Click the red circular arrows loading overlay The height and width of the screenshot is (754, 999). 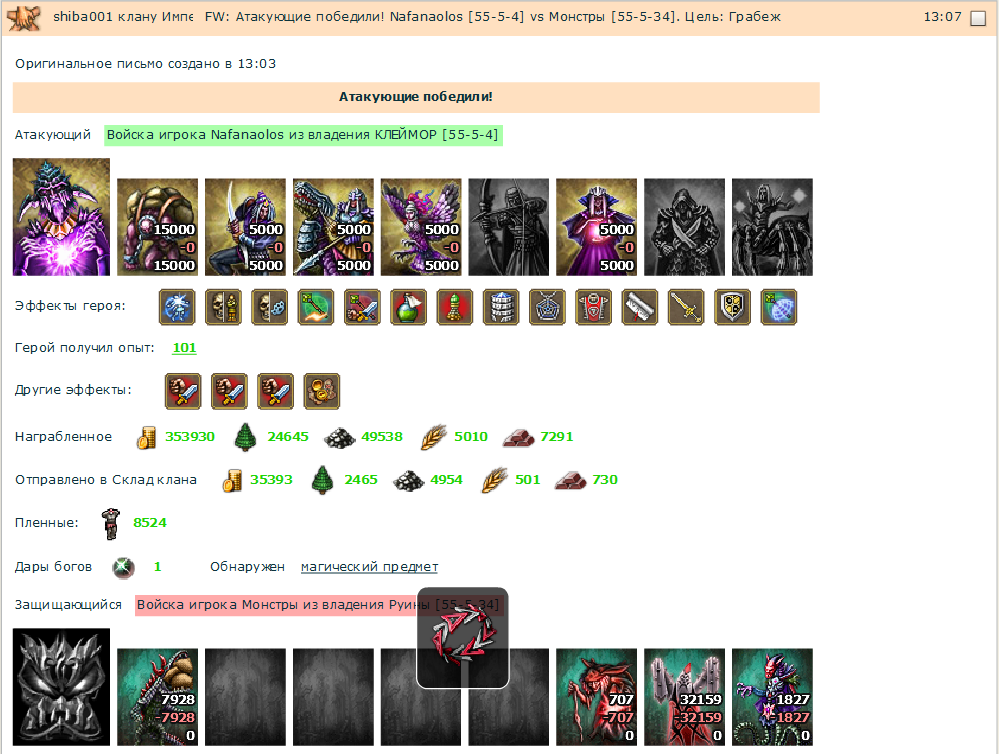[x=463, y=637]
